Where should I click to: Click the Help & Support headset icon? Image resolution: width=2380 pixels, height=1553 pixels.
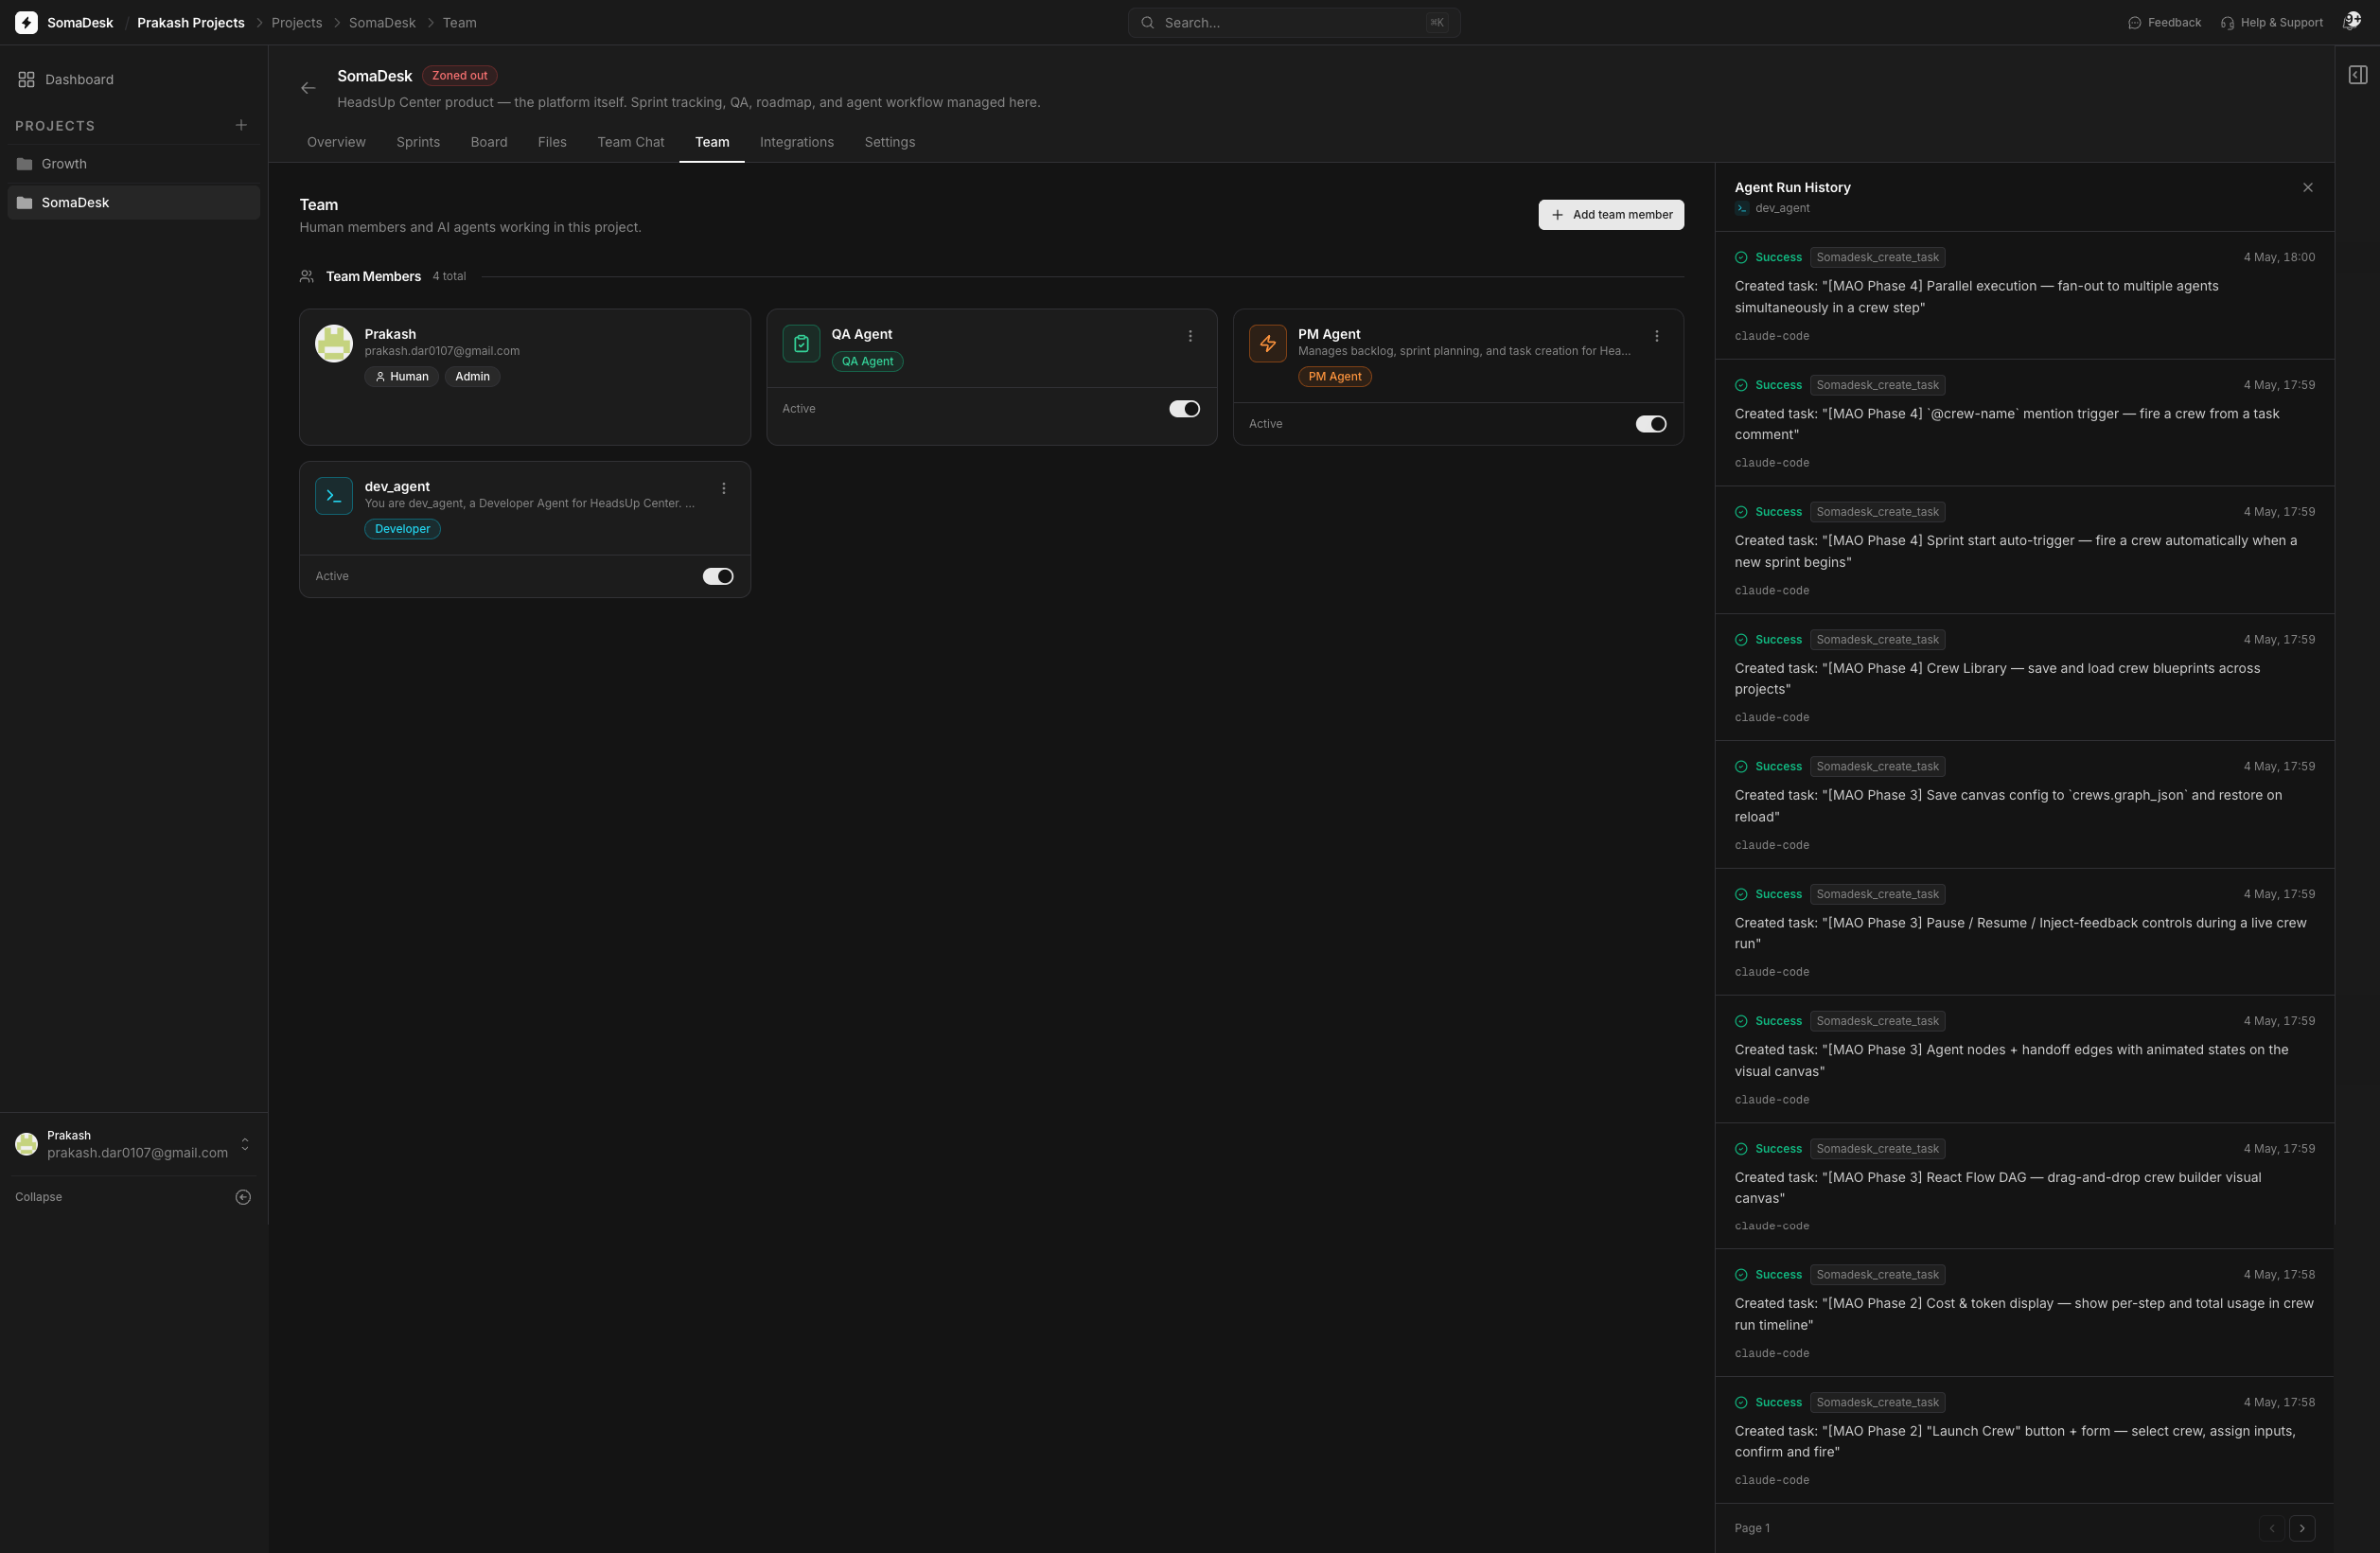point(2228,22)
